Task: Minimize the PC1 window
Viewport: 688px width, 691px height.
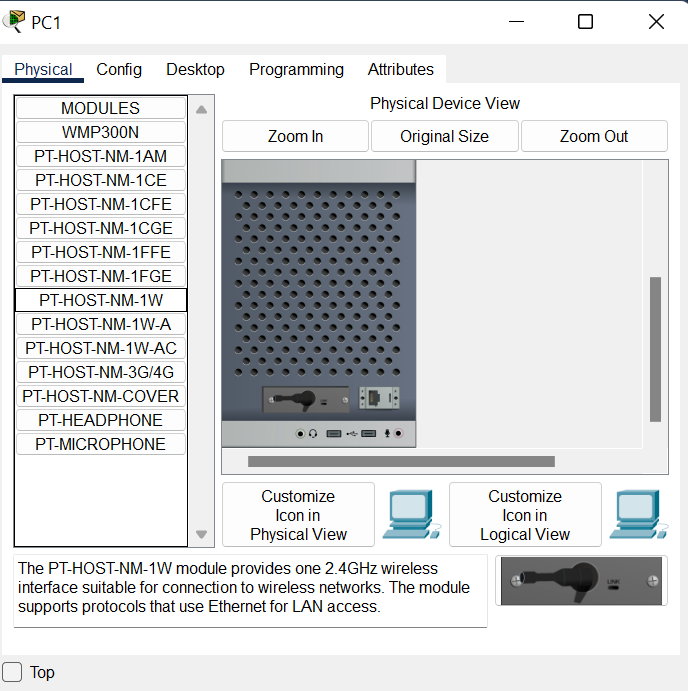Action: (516, 22)
